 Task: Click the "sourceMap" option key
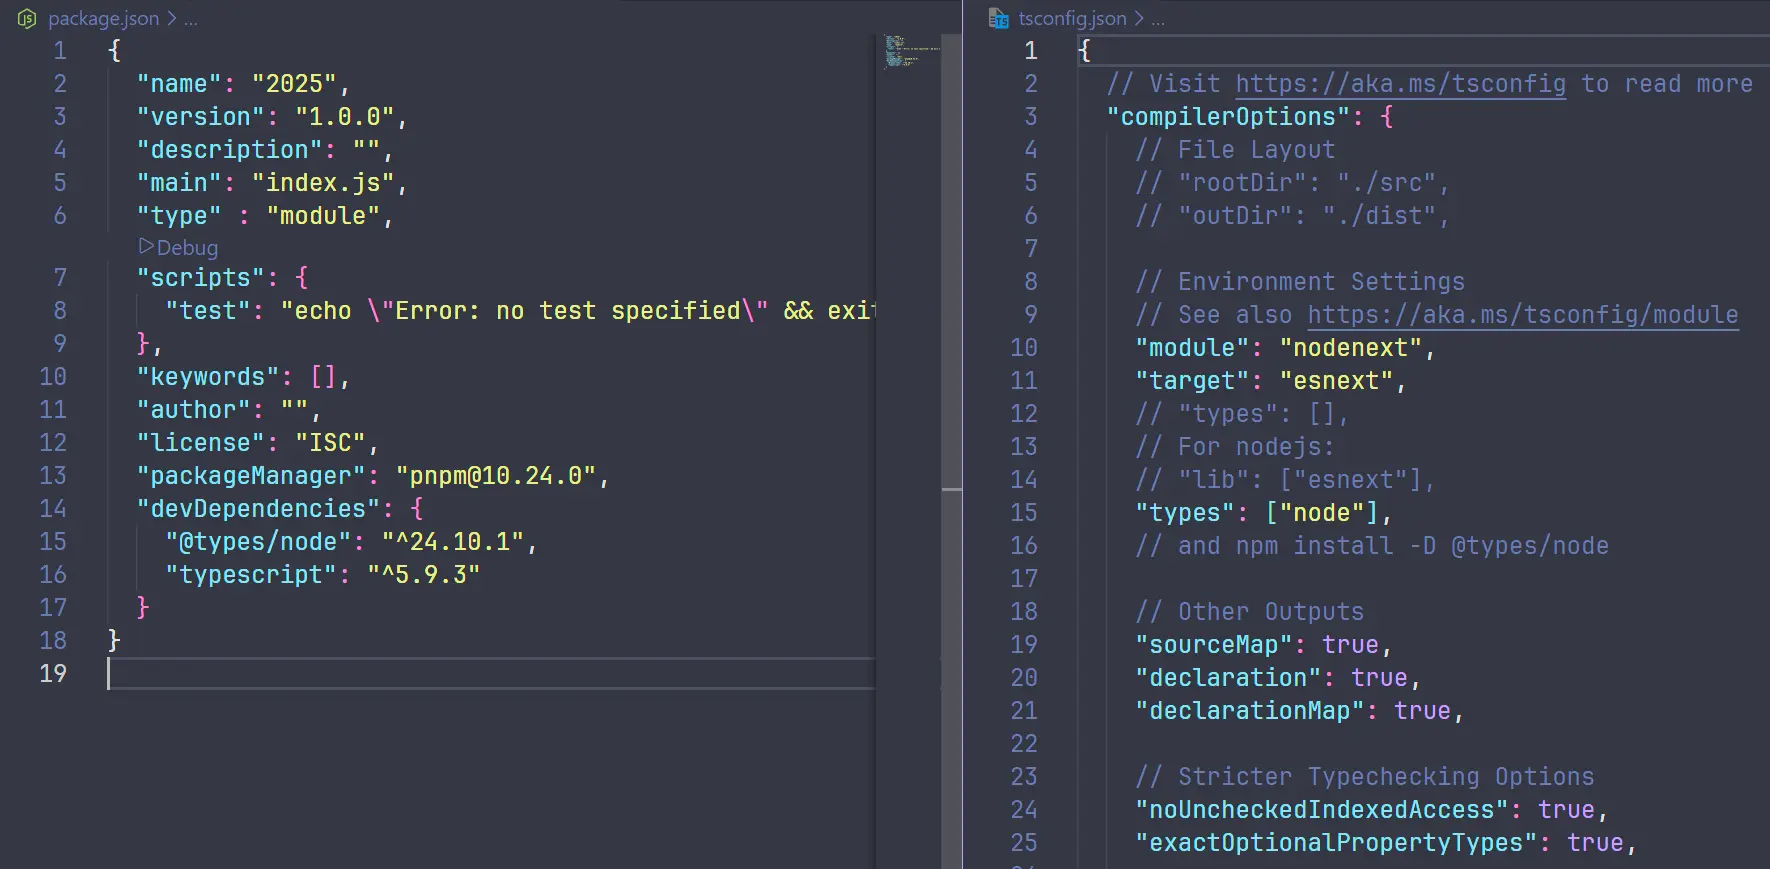pos(1214,645)
